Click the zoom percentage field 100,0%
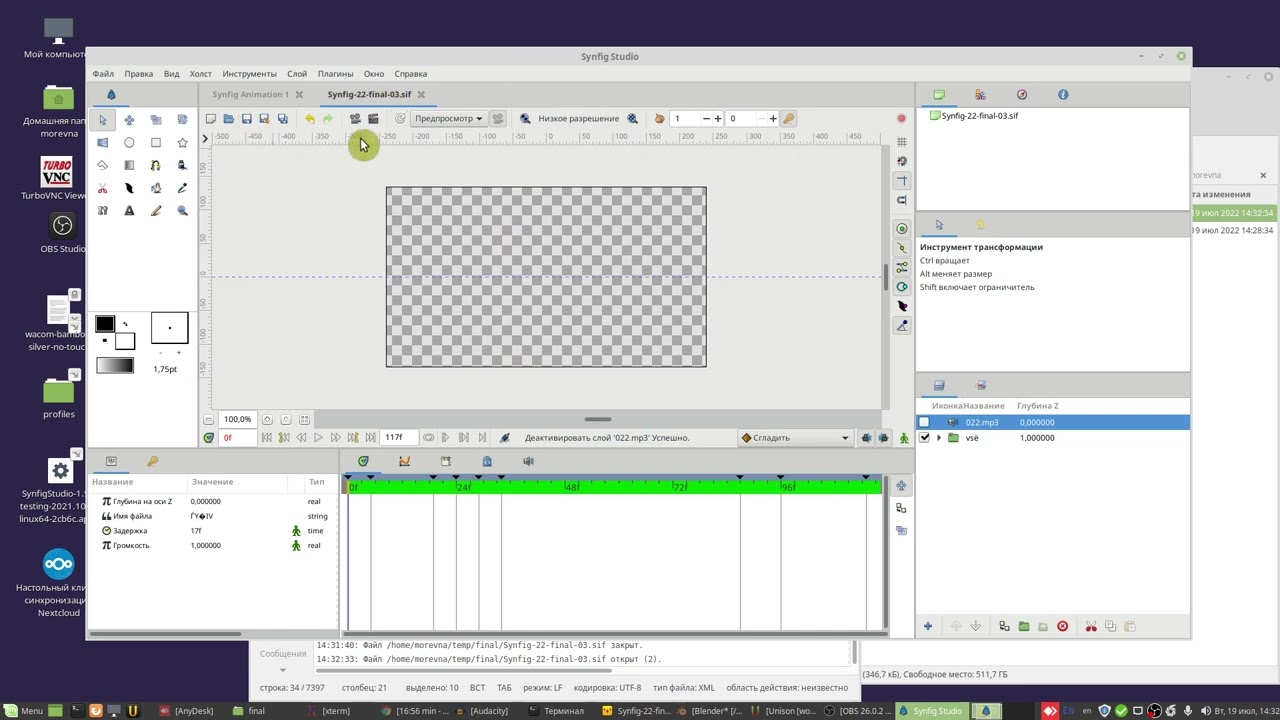The height and width of the screenshot is (720, 1280). [x=238, y=420]
